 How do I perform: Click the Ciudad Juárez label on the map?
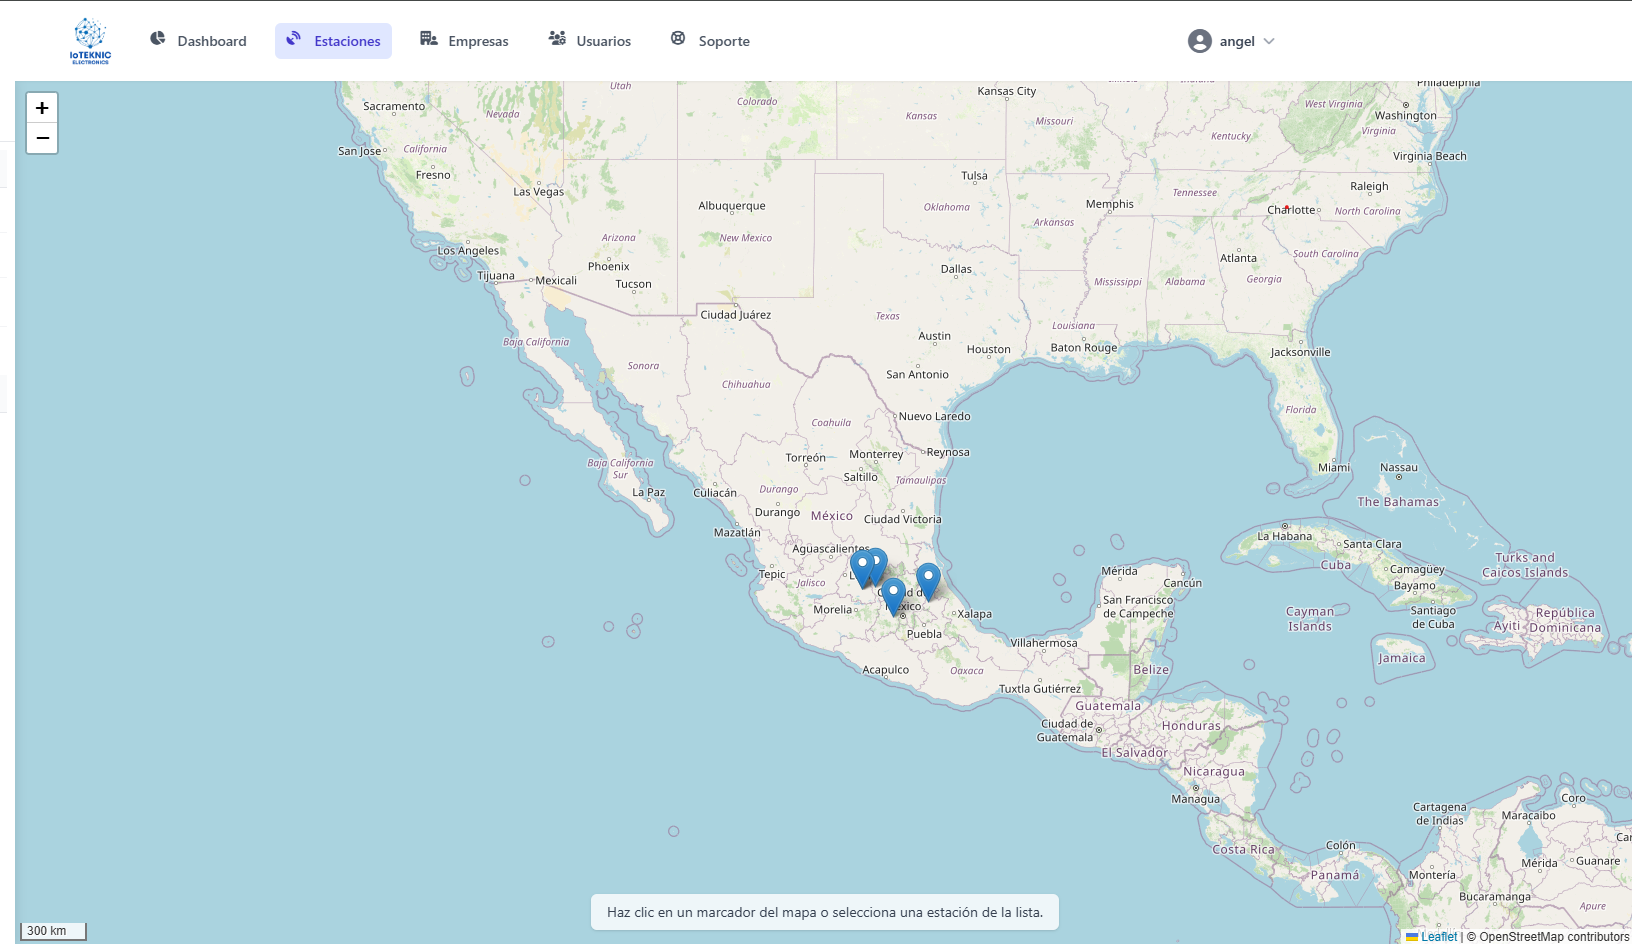point(736,315)
